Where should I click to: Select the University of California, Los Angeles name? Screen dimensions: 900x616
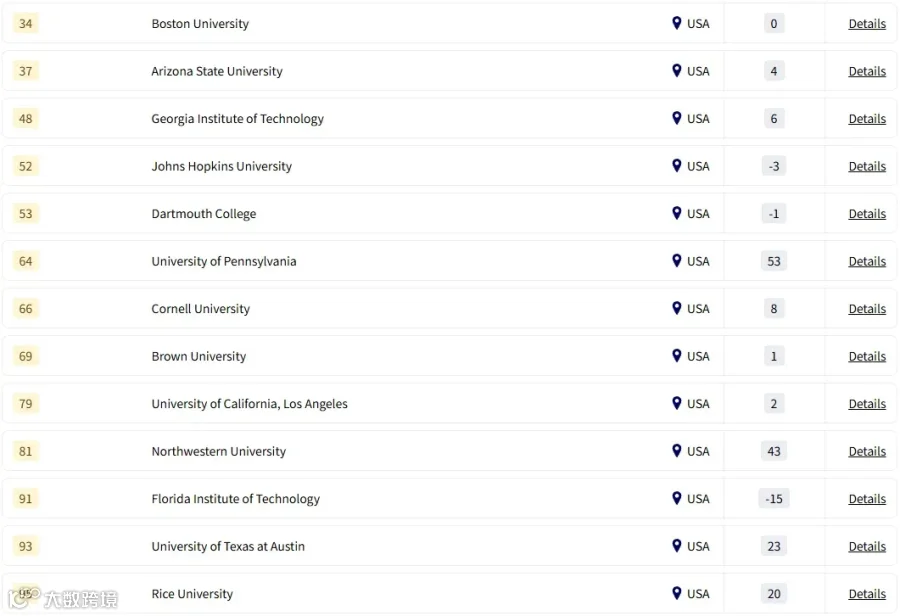[x=249, y=404]
